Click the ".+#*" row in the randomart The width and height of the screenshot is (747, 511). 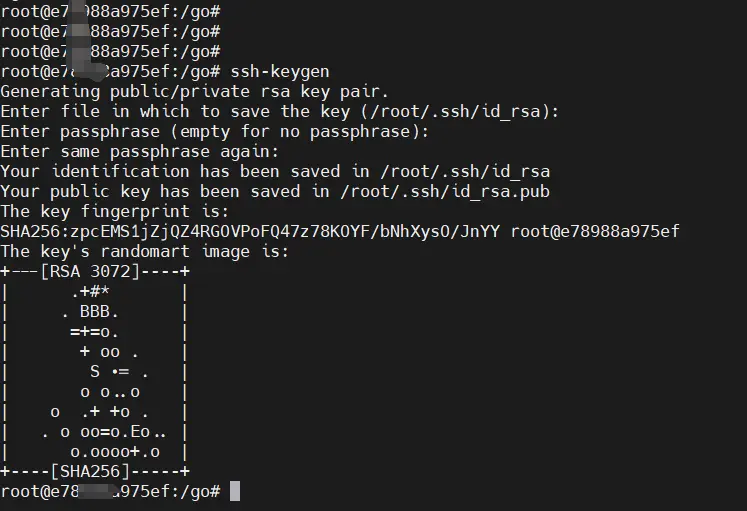(x=90, y=291)
